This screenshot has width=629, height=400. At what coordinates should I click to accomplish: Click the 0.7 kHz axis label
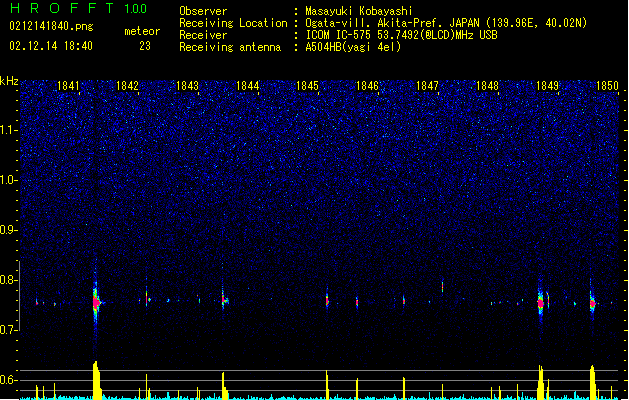(x=9, y=330)
